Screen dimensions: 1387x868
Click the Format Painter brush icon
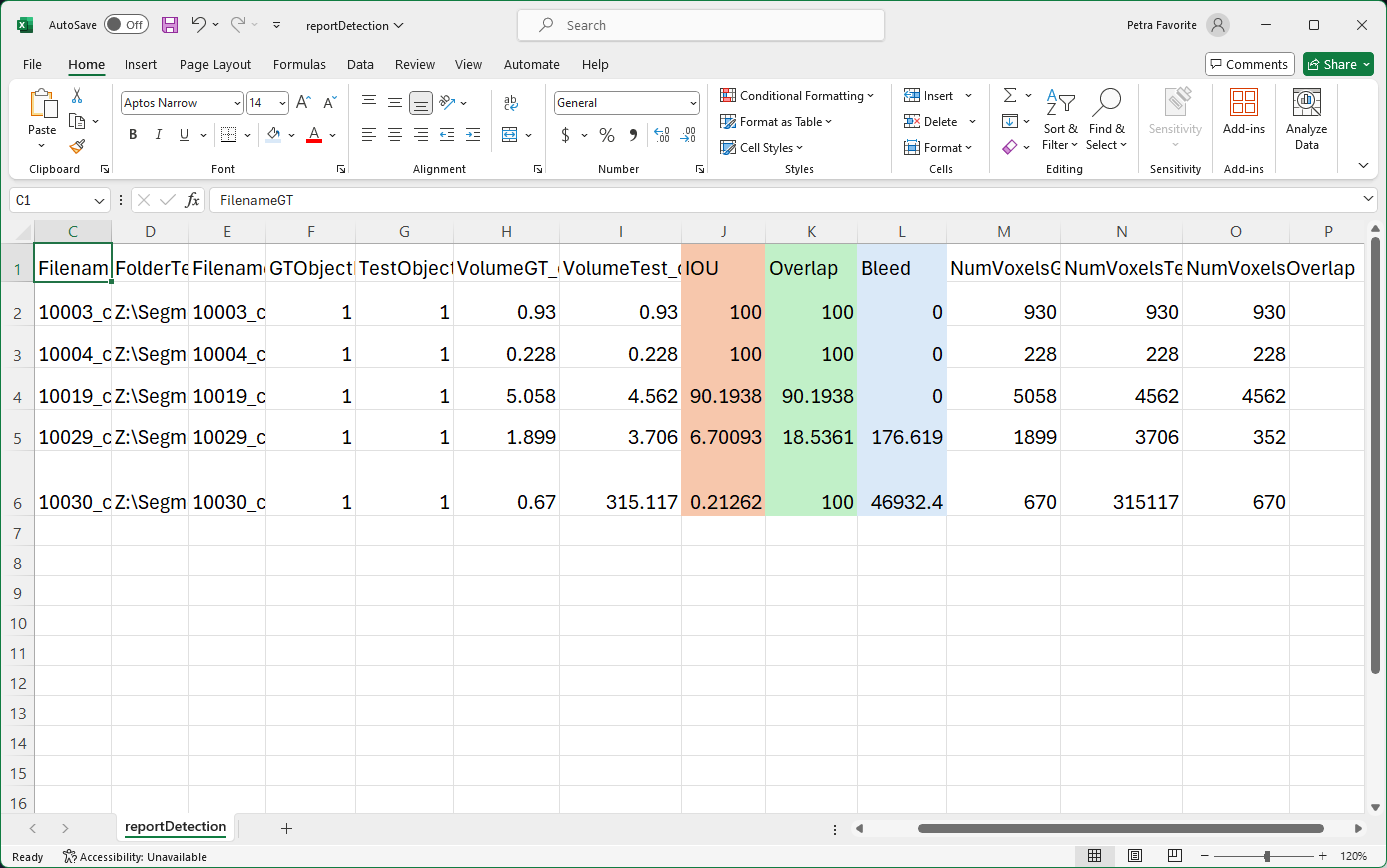[x=77, y=147]
